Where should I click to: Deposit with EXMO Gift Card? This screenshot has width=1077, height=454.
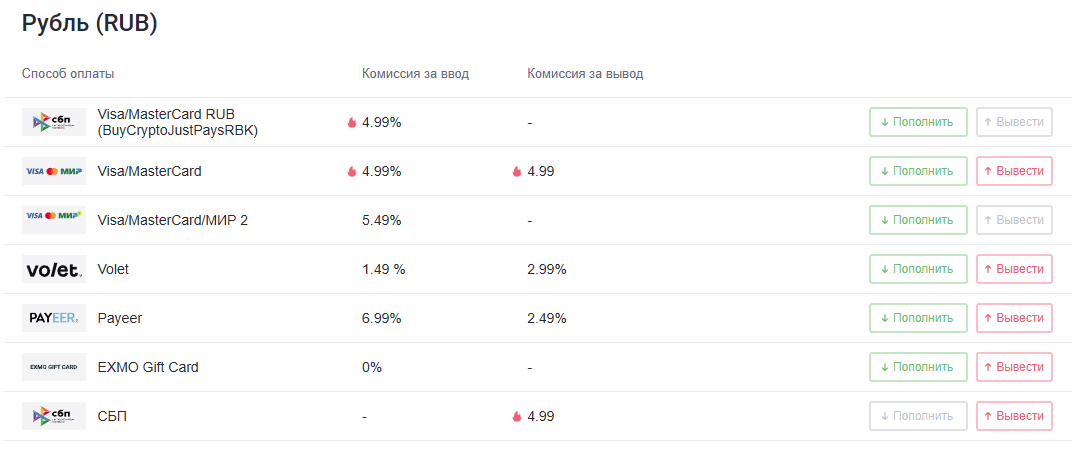click(x=918, y=367)
